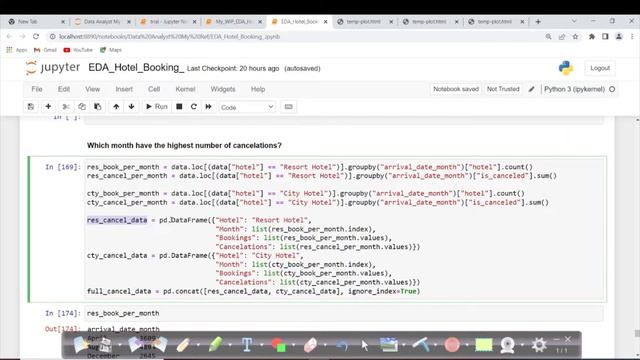Reload the browser page
Viewport: 640px width, 360px height.
coord(36,36)
